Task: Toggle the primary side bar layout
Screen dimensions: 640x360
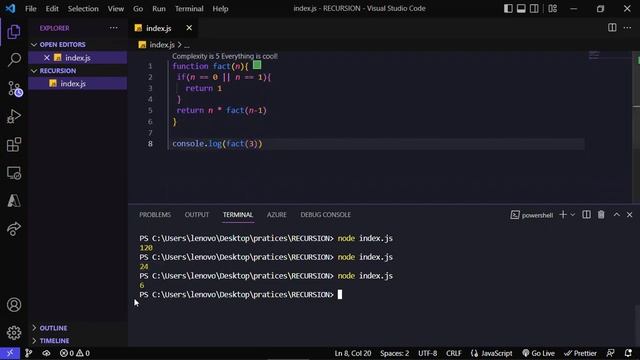Action: click(508, 9)
